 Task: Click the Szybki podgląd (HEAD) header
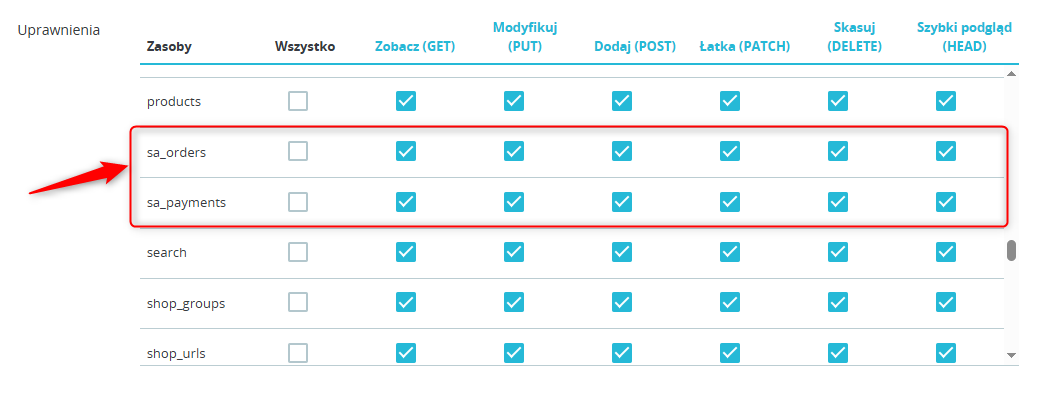point(964,37)
